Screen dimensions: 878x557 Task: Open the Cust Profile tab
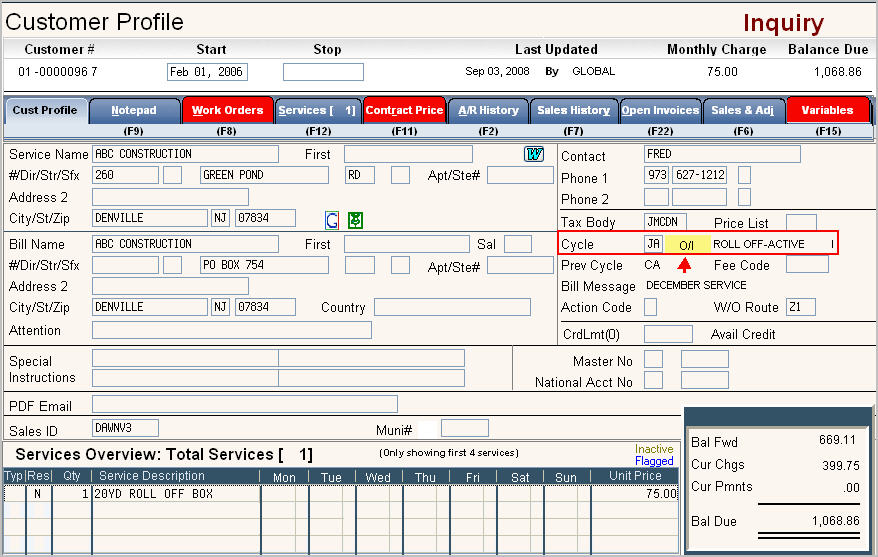pyautogui.click(x=45, y=110)
